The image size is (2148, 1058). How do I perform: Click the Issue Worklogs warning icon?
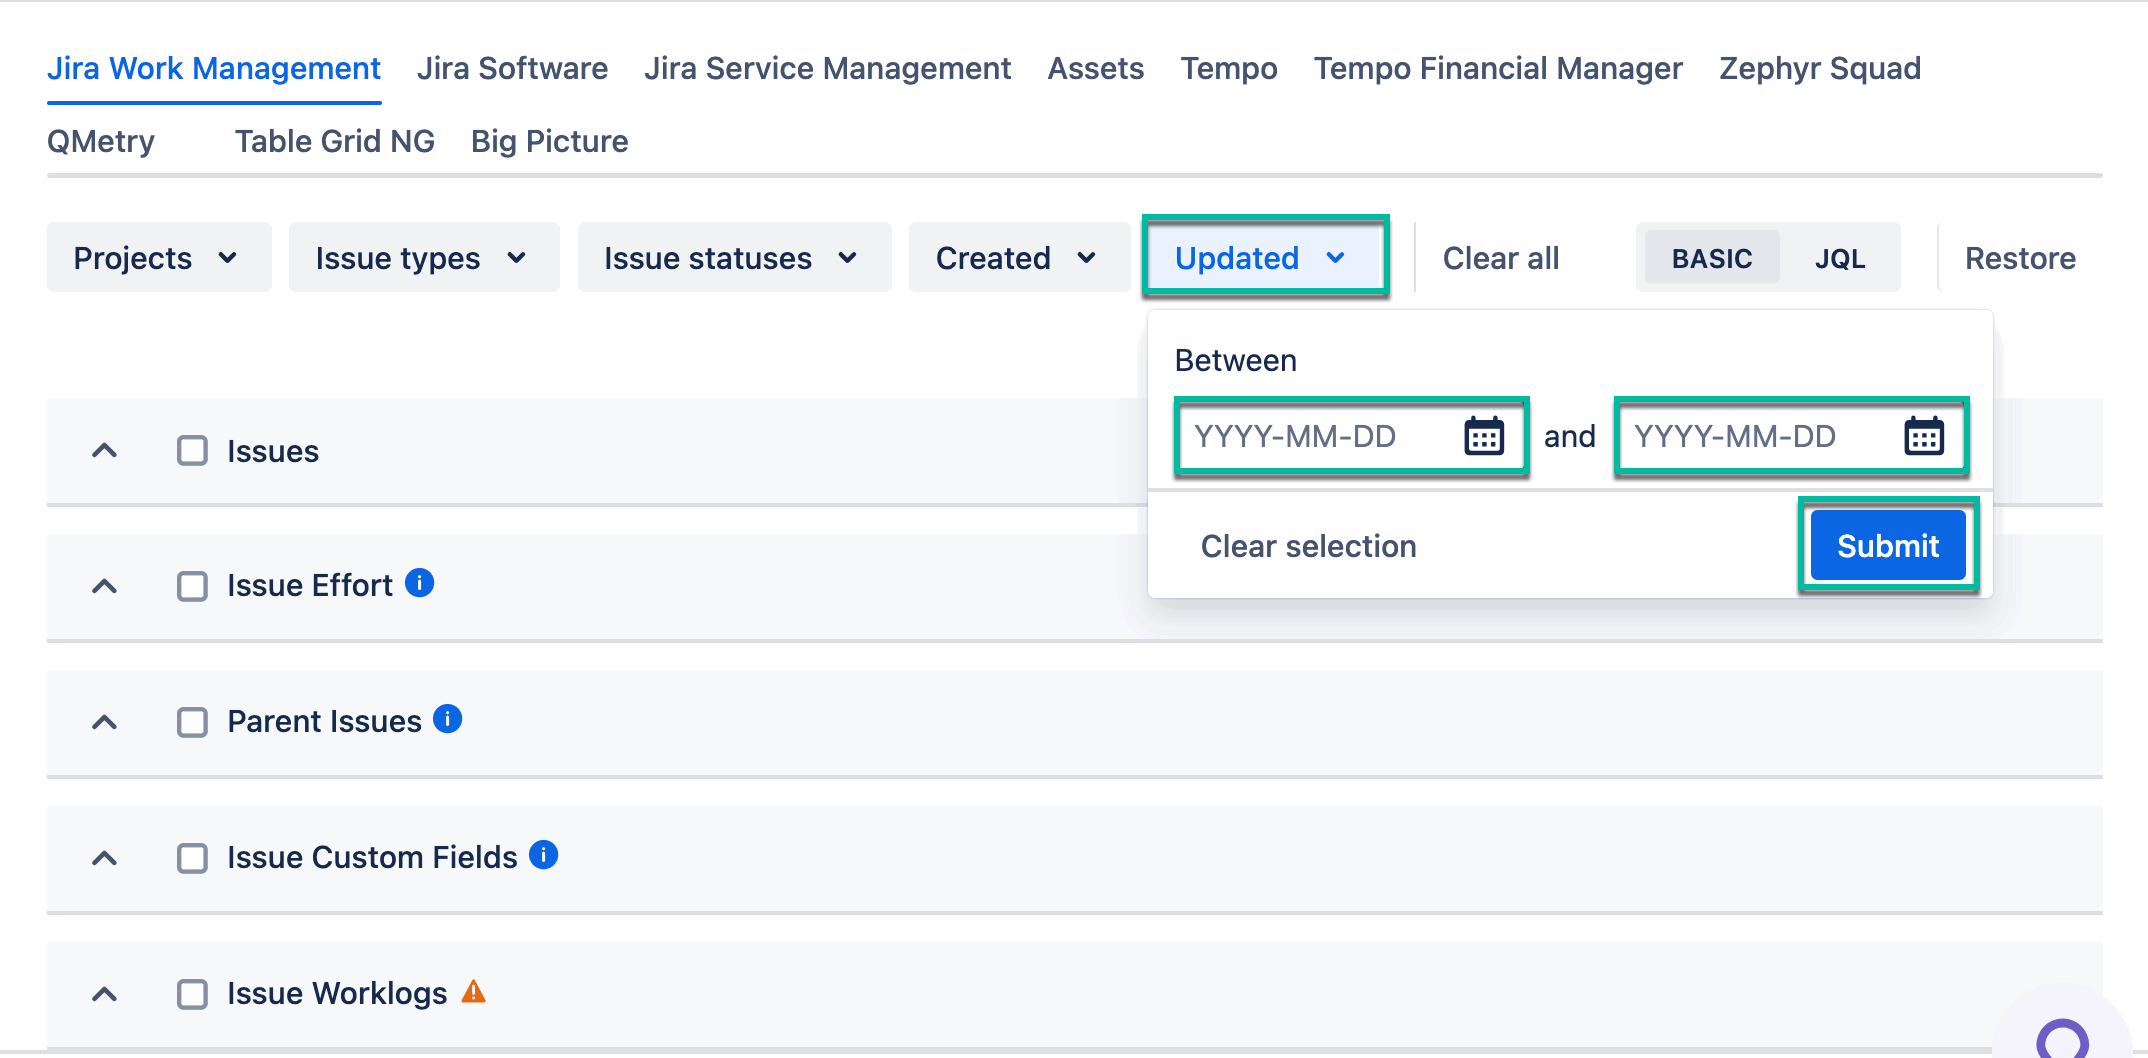point(474,992)
